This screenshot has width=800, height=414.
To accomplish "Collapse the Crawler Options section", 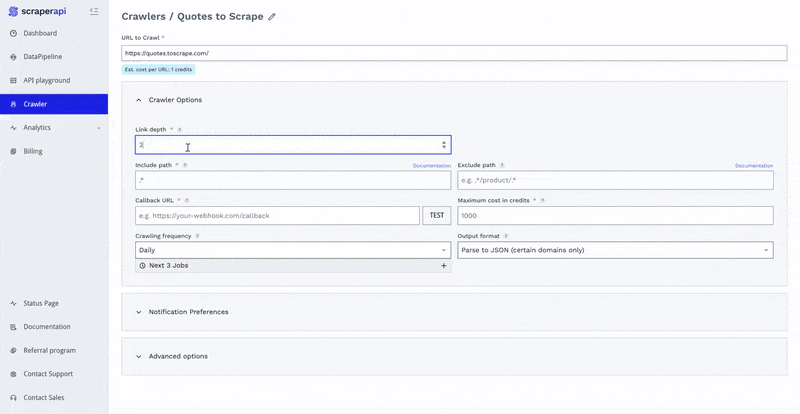I will [139, 100].
